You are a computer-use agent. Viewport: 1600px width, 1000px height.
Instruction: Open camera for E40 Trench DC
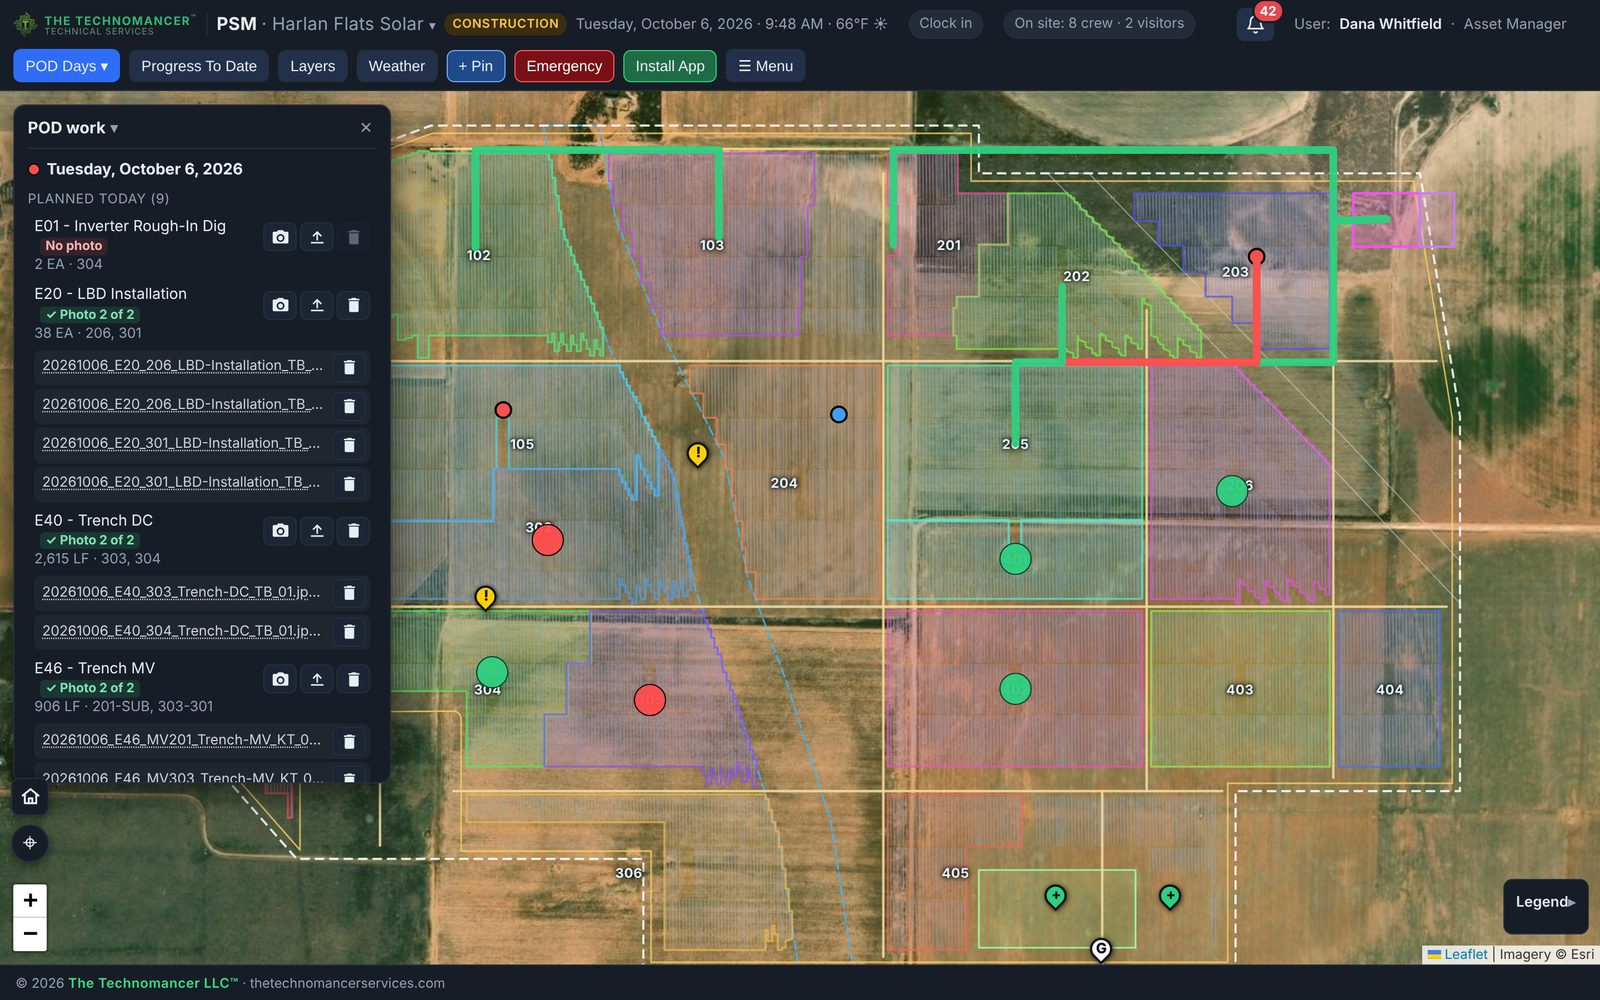[280, 531]
